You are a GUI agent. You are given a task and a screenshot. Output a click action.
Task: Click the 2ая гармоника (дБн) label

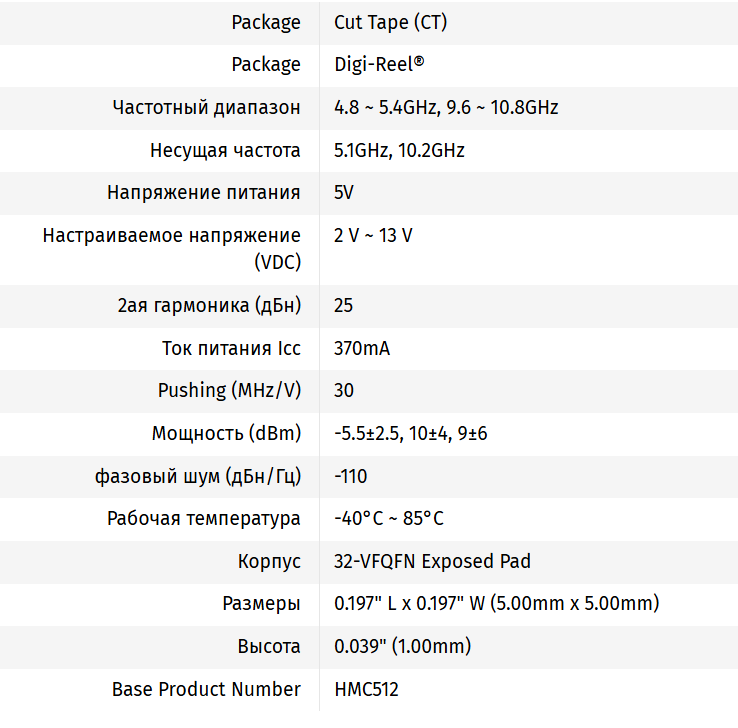(209, 305)
